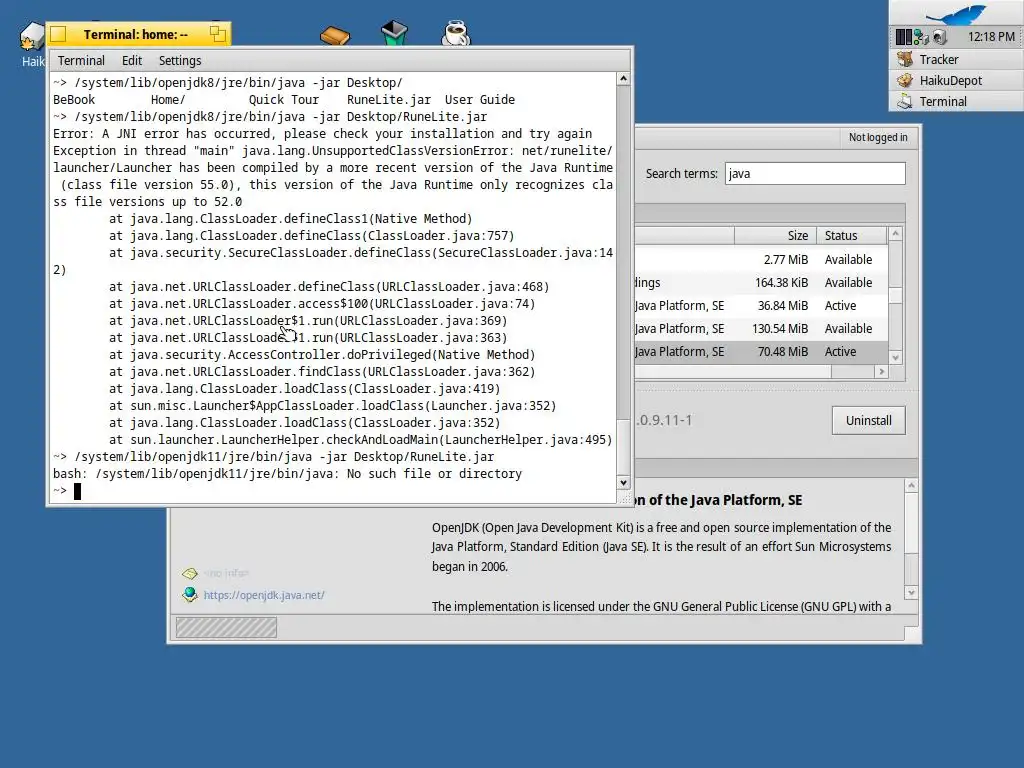Image resolution: width=1024 pixels, height=768 pixels.
Task: Click the bash No such file error line
Action: (x=287, y=473)
